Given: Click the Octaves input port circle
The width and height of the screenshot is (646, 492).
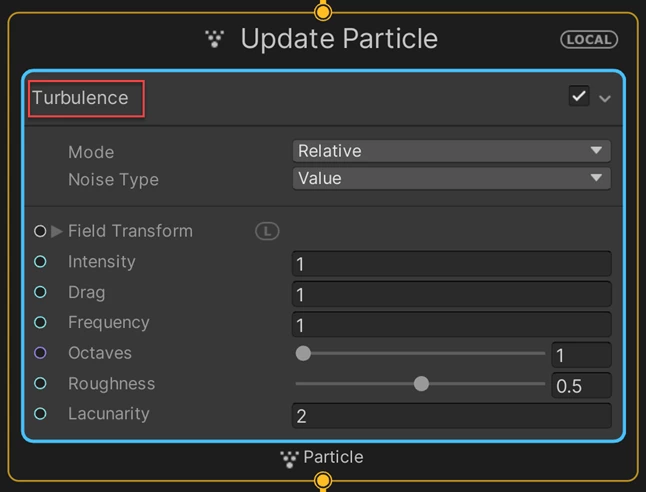Looking at the screenshot, I should (x=40, y=353).
